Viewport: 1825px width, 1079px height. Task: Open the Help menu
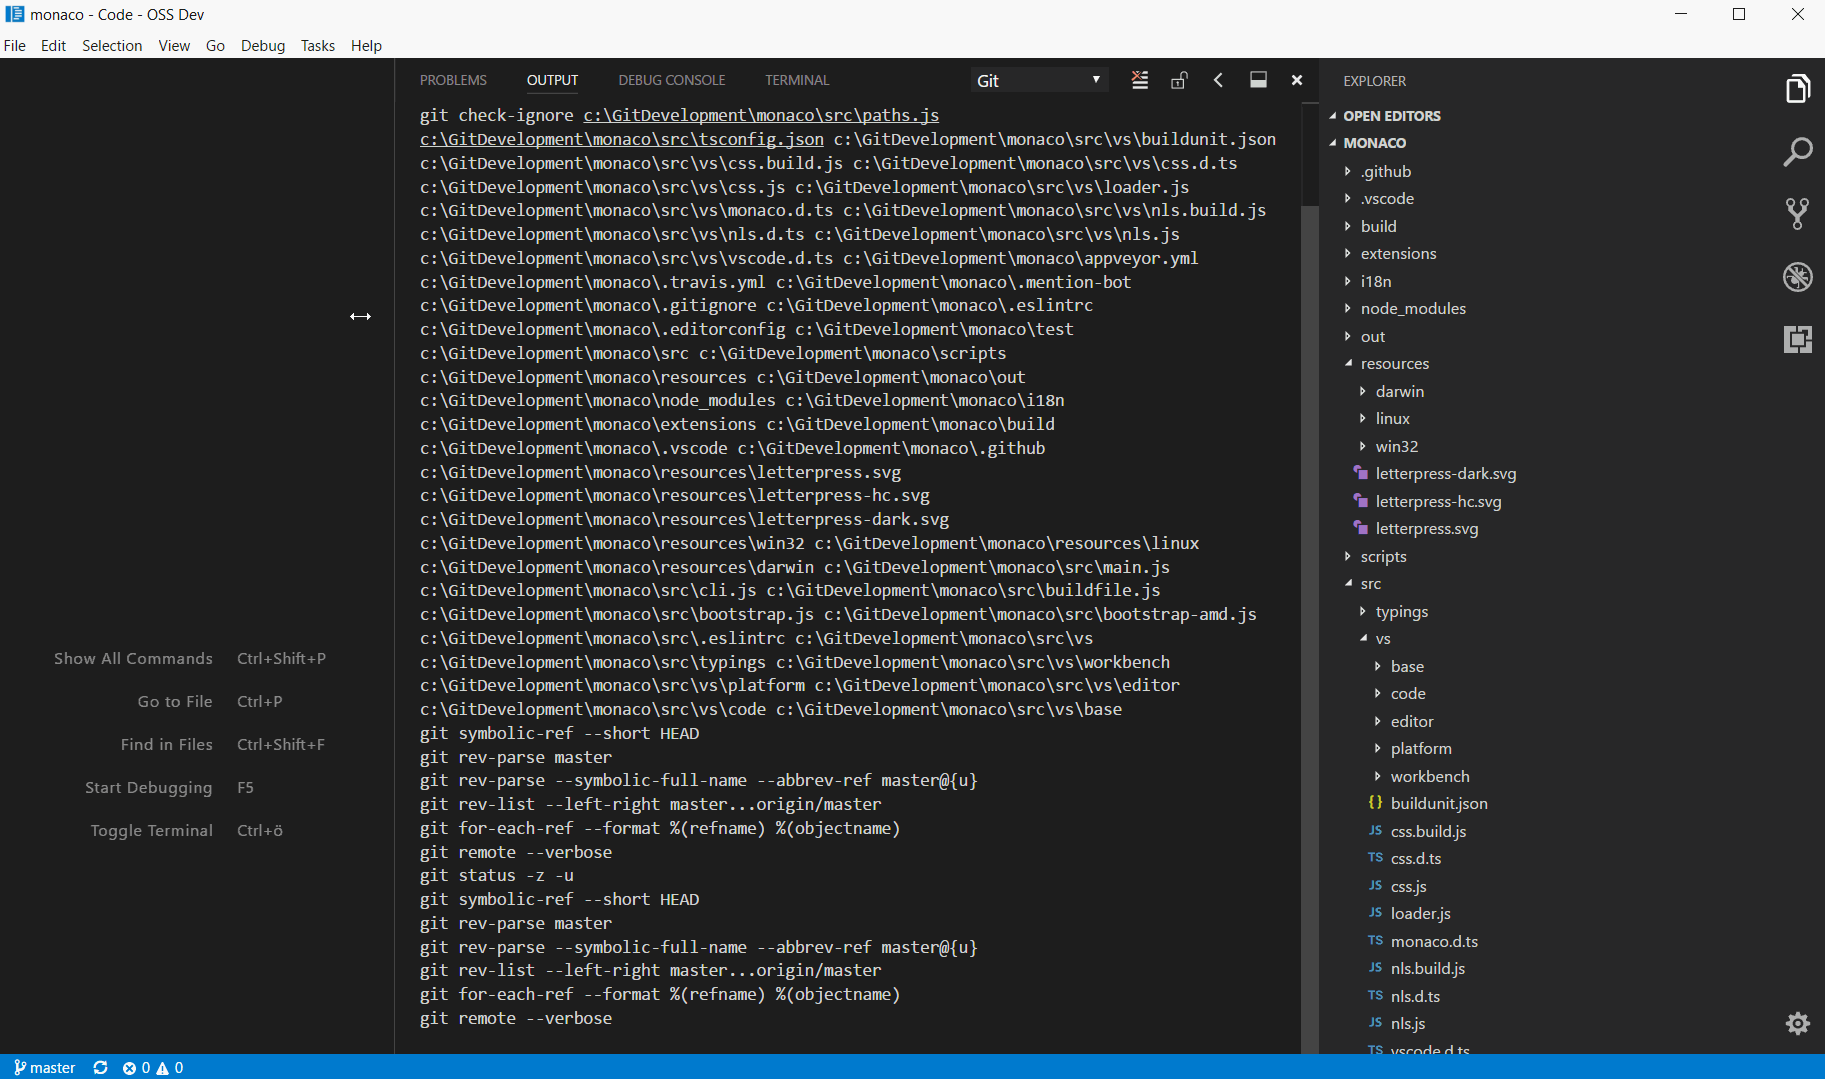(x=366, y=45)
